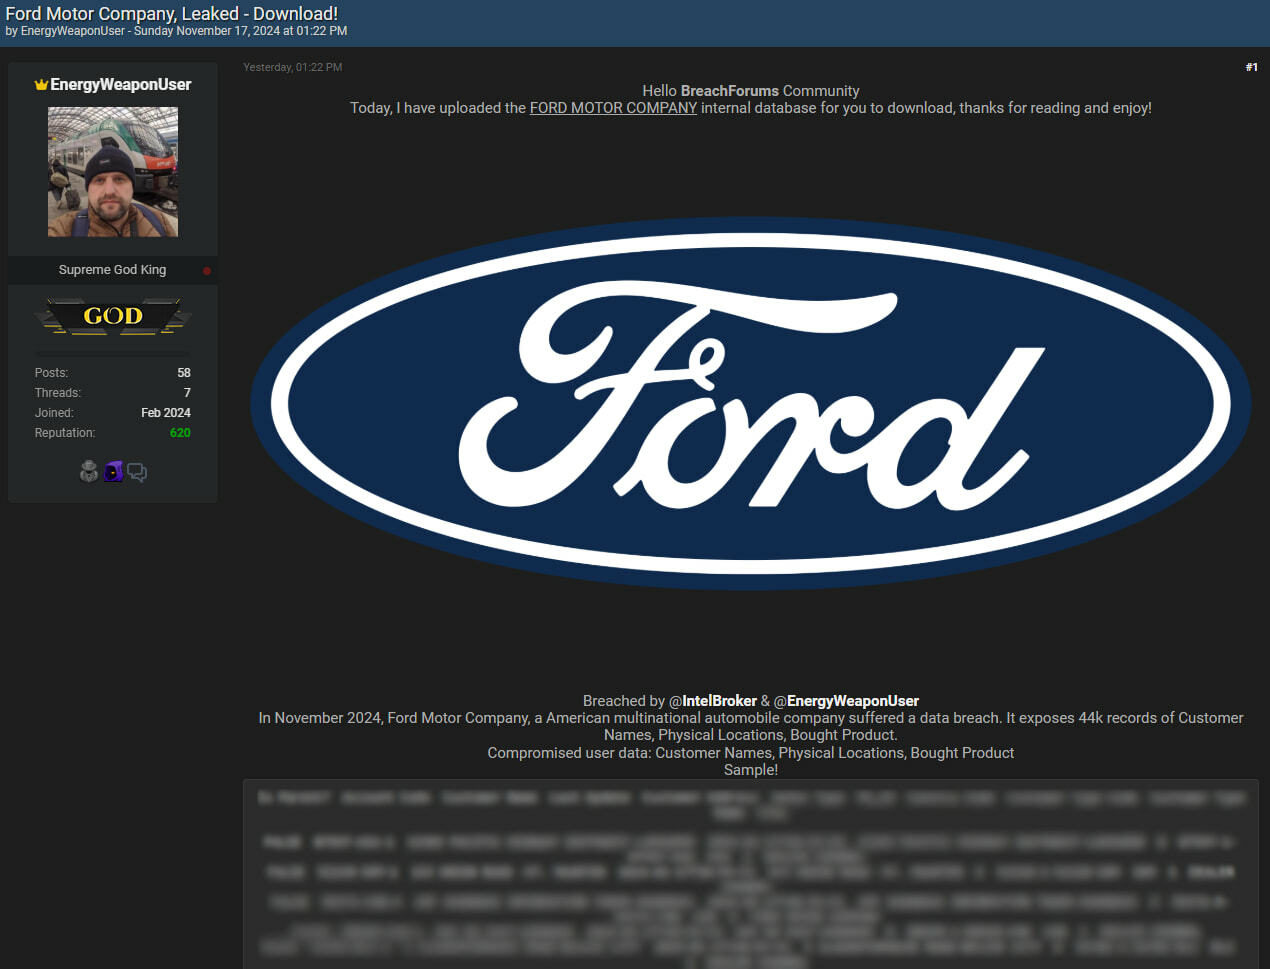This screenshot has height=969, width=1270.
Task: Click the grey detective badge icon
Action: pyautogui.click(x=89, y=472)
